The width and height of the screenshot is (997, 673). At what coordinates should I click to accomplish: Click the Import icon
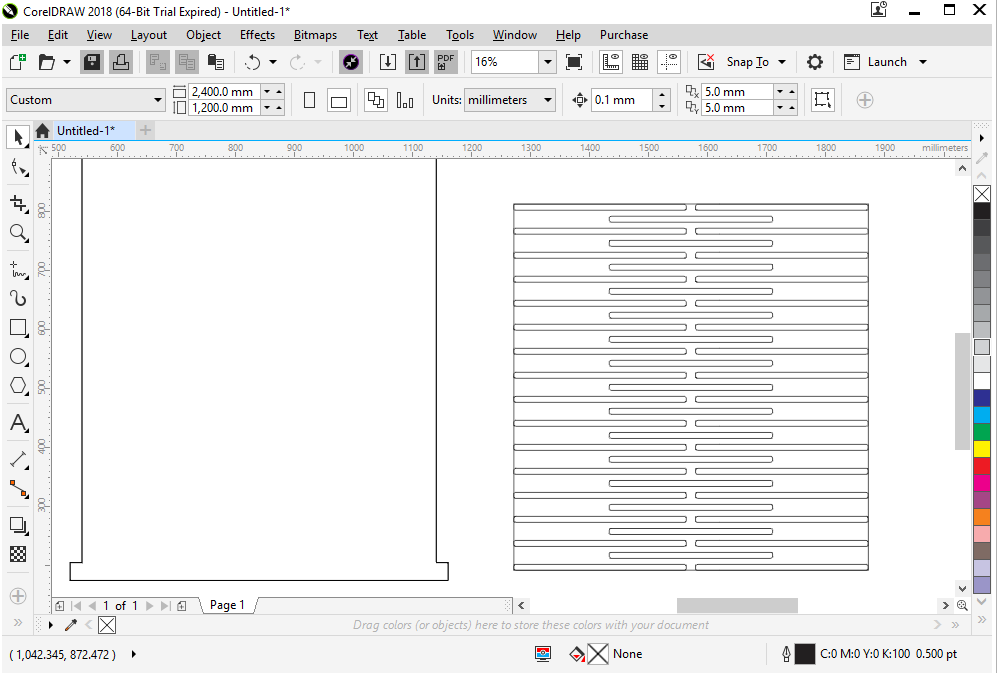point(387,62)
